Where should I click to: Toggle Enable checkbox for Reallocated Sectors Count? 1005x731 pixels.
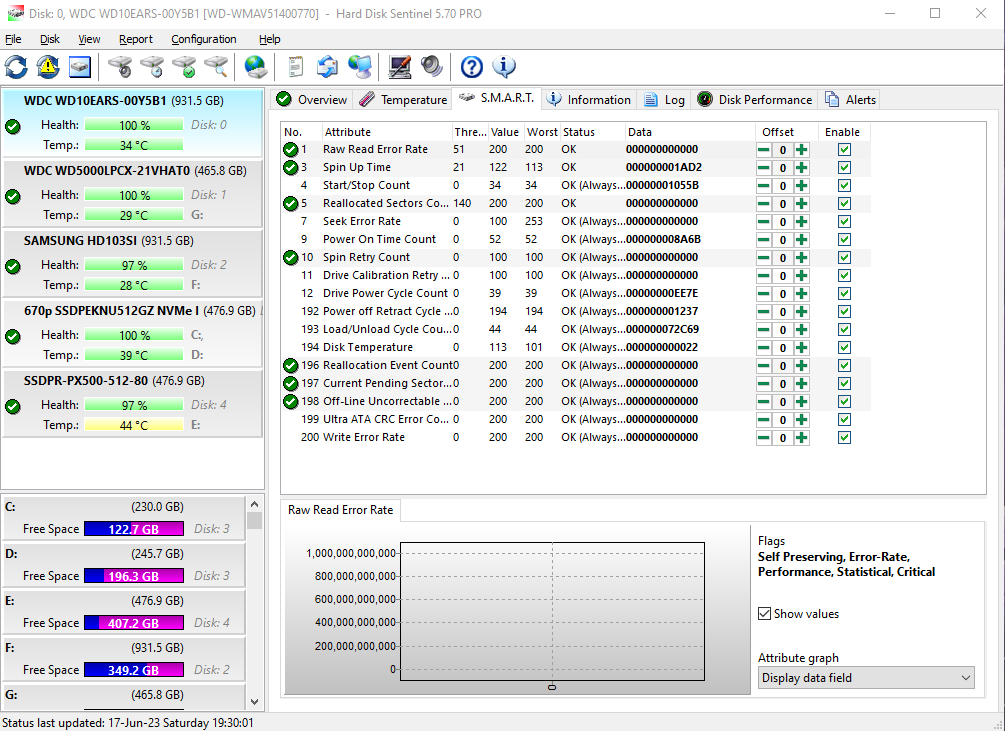pyautogui.click(x=844, y=204)
